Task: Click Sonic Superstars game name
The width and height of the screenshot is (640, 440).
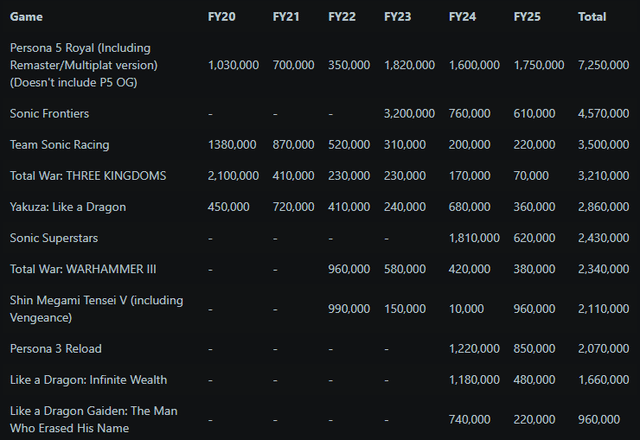Action: (x=54, y=238)
